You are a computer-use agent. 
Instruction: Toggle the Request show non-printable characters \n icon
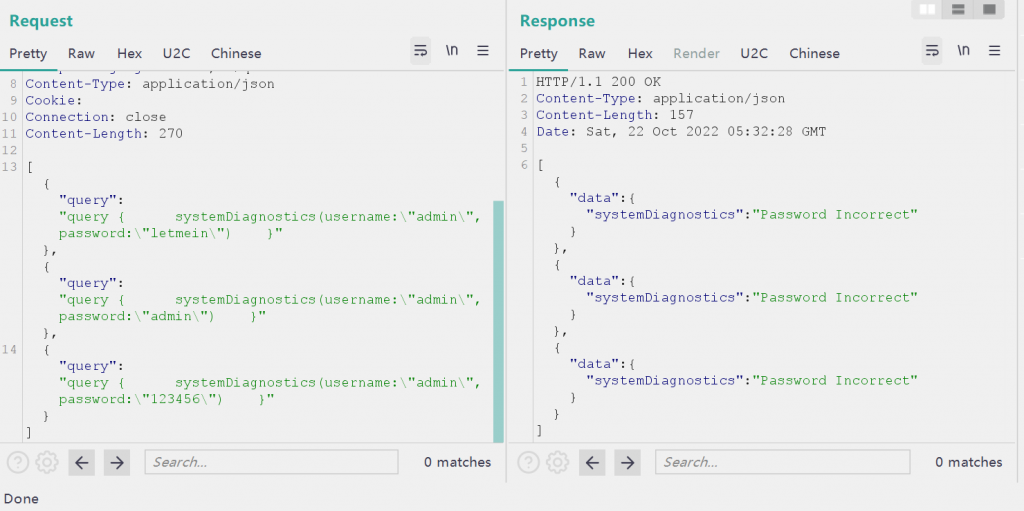pos(453,51)
